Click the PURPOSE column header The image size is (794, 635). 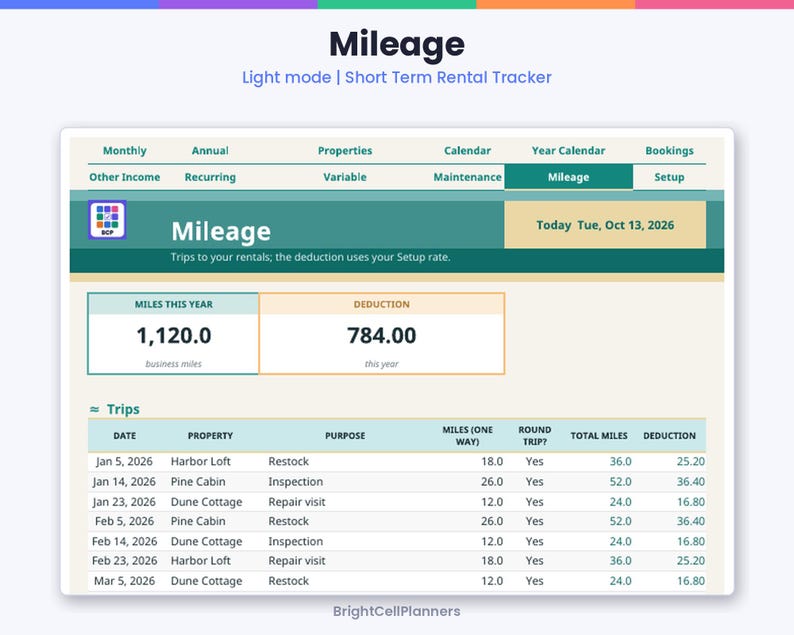click(x=345, y=435)
